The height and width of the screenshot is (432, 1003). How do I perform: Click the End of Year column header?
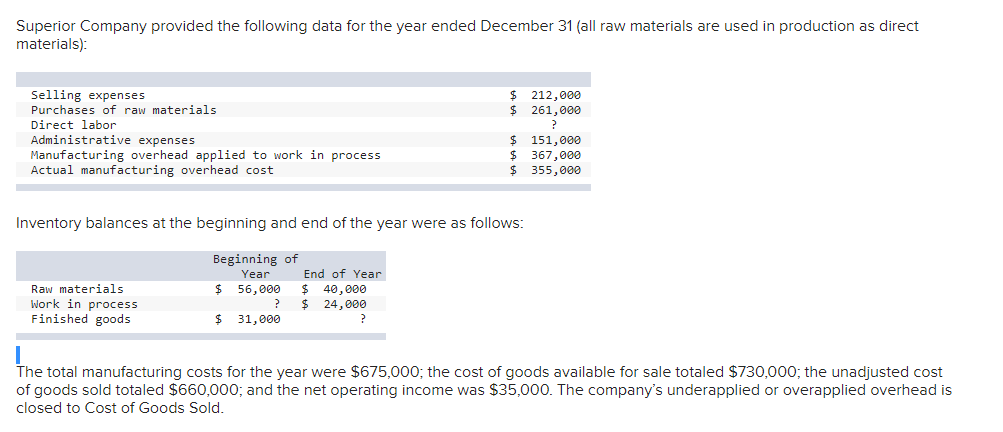pyautogui.click(x=342, y=274)
